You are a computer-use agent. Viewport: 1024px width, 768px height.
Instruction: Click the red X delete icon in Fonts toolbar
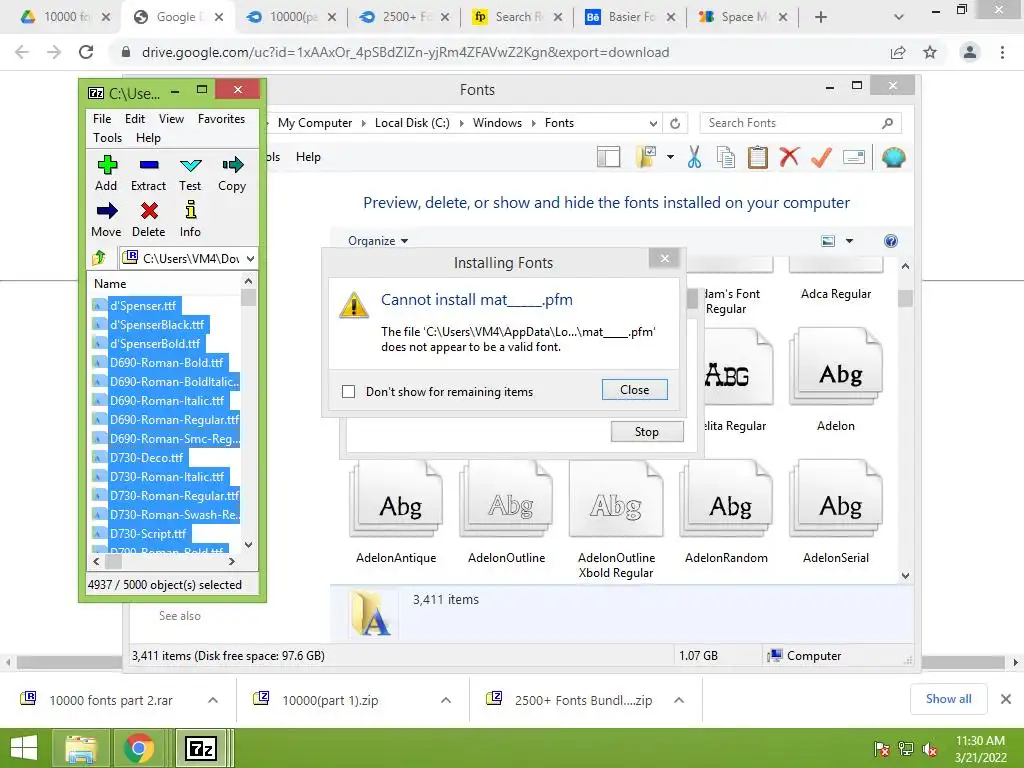[790, 157]
